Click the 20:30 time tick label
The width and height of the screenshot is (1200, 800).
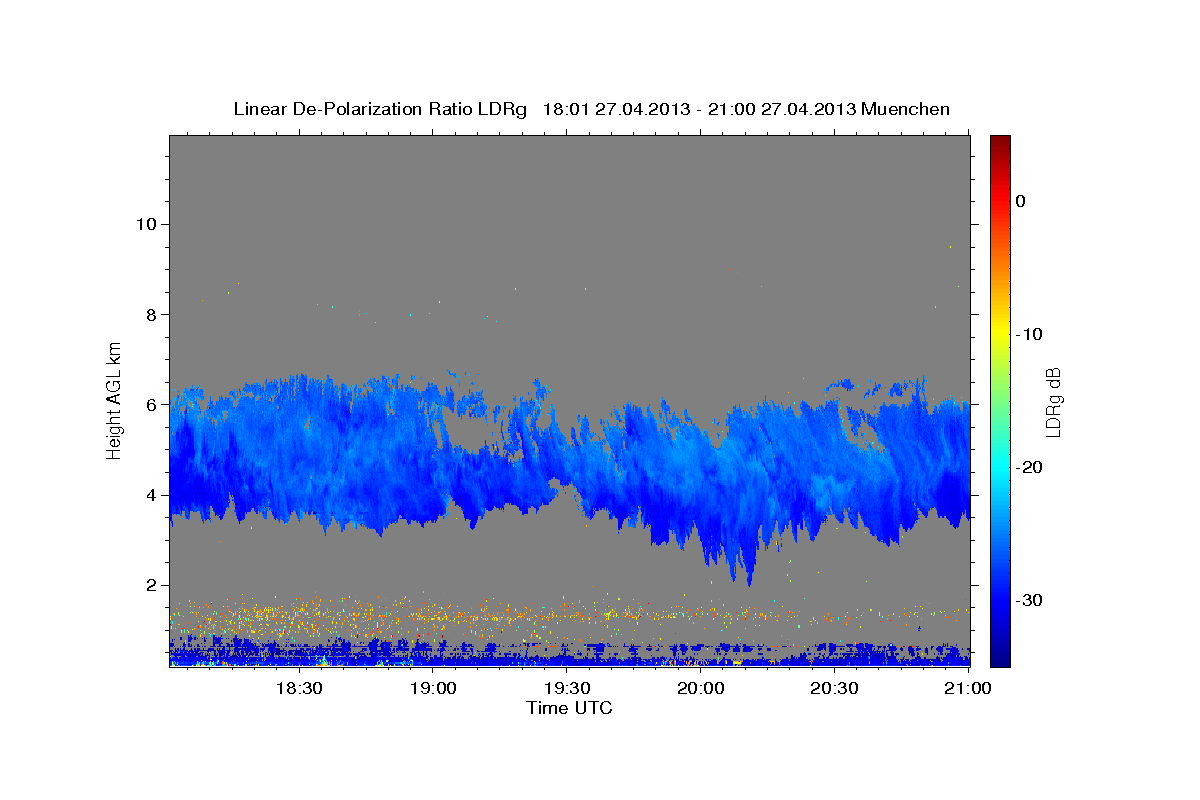[835, 689]
